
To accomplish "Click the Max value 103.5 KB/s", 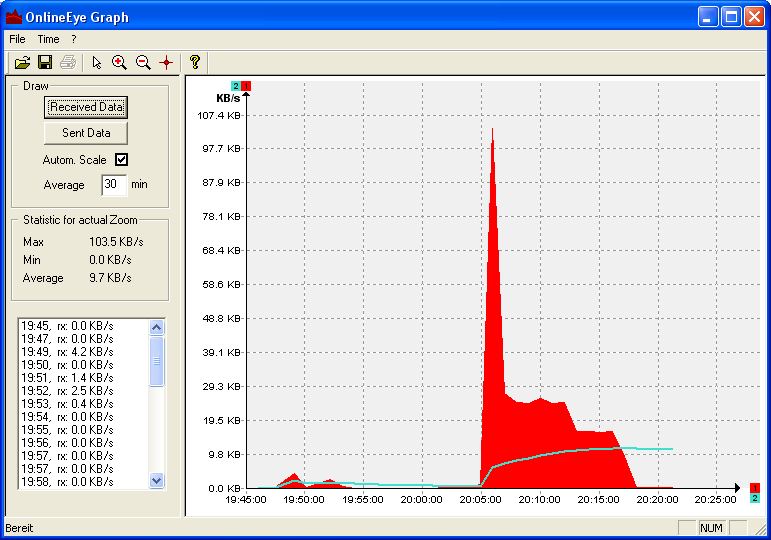I will (x=116, y=242).
